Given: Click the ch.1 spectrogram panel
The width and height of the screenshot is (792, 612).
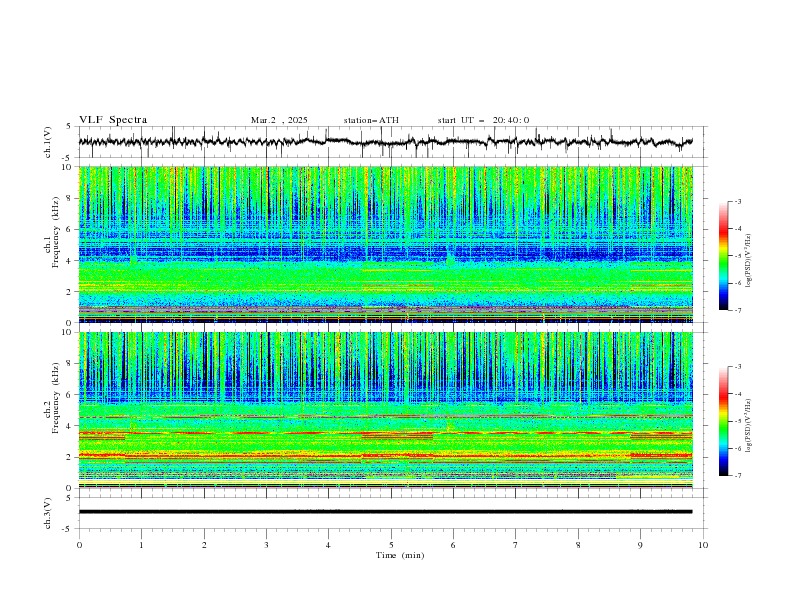Looking at the screenshot, I should pos(385,244).
